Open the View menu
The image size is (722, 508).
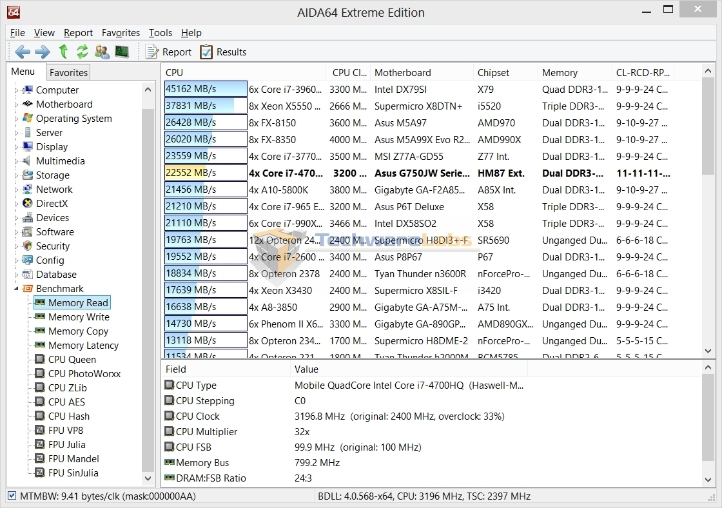[44, 33]
